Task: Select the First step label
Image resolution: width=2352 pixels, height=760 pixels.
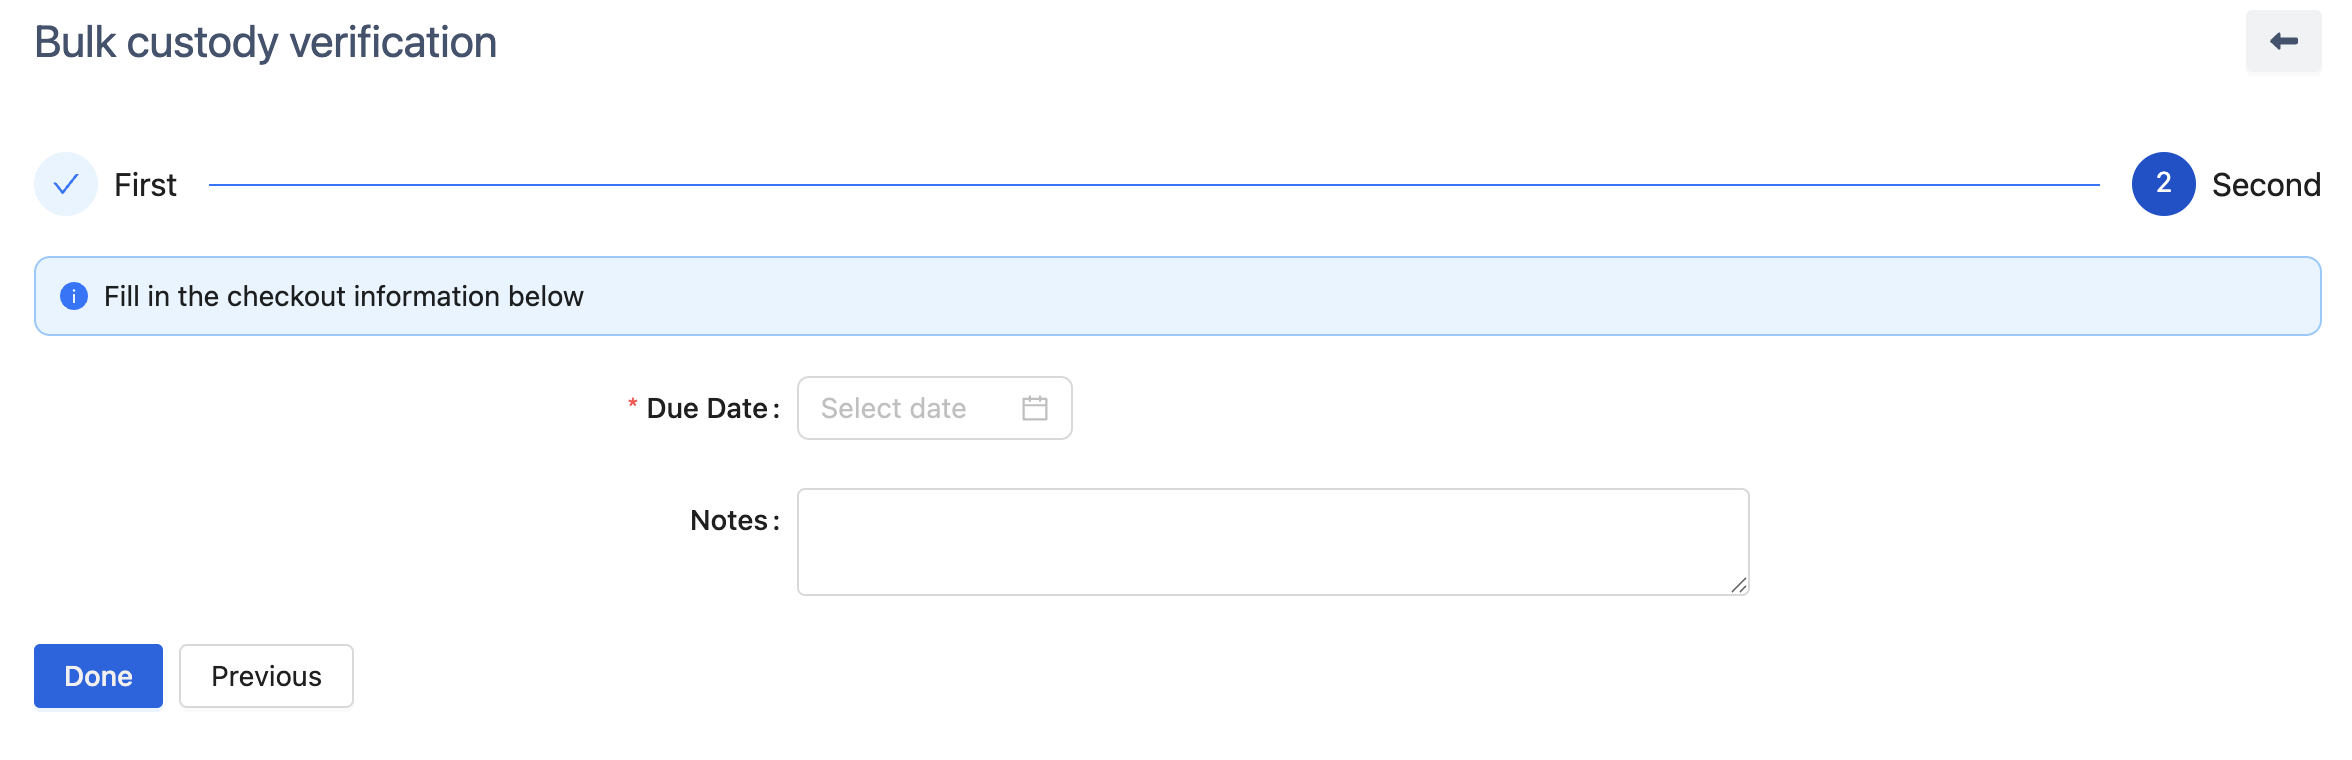Action: pyautogui.click(x=145, y=185)
